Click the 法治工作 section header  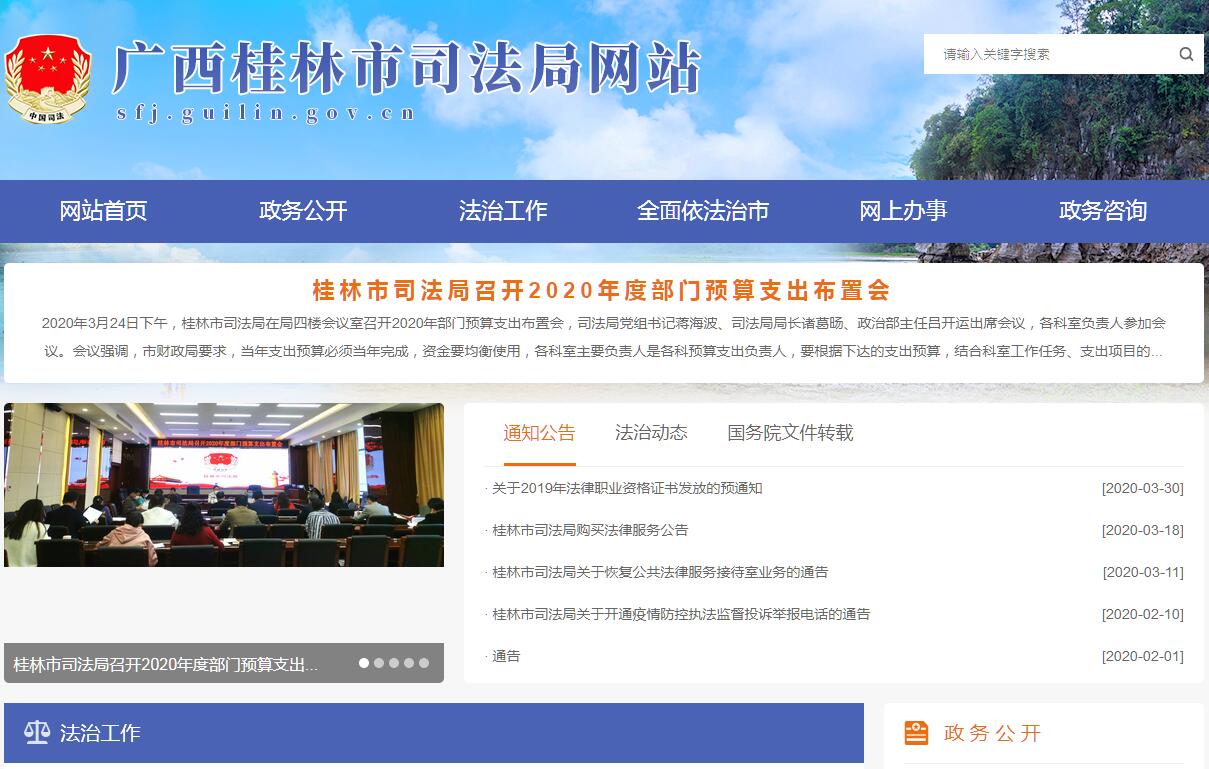point(434,733)
